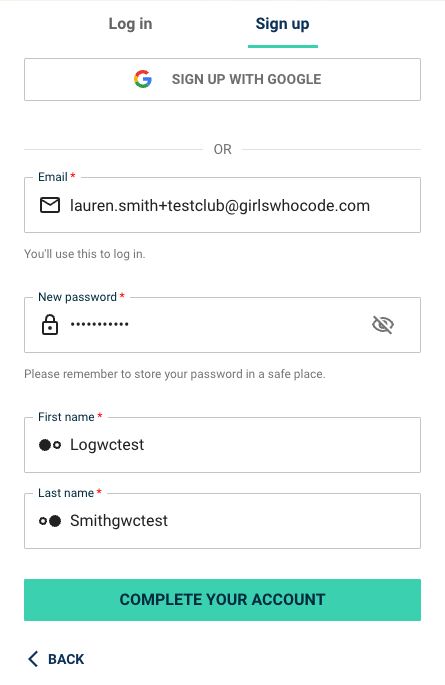Click the First name field's dots icon
This screenshot has width=445, height=685.
(50, 445)
